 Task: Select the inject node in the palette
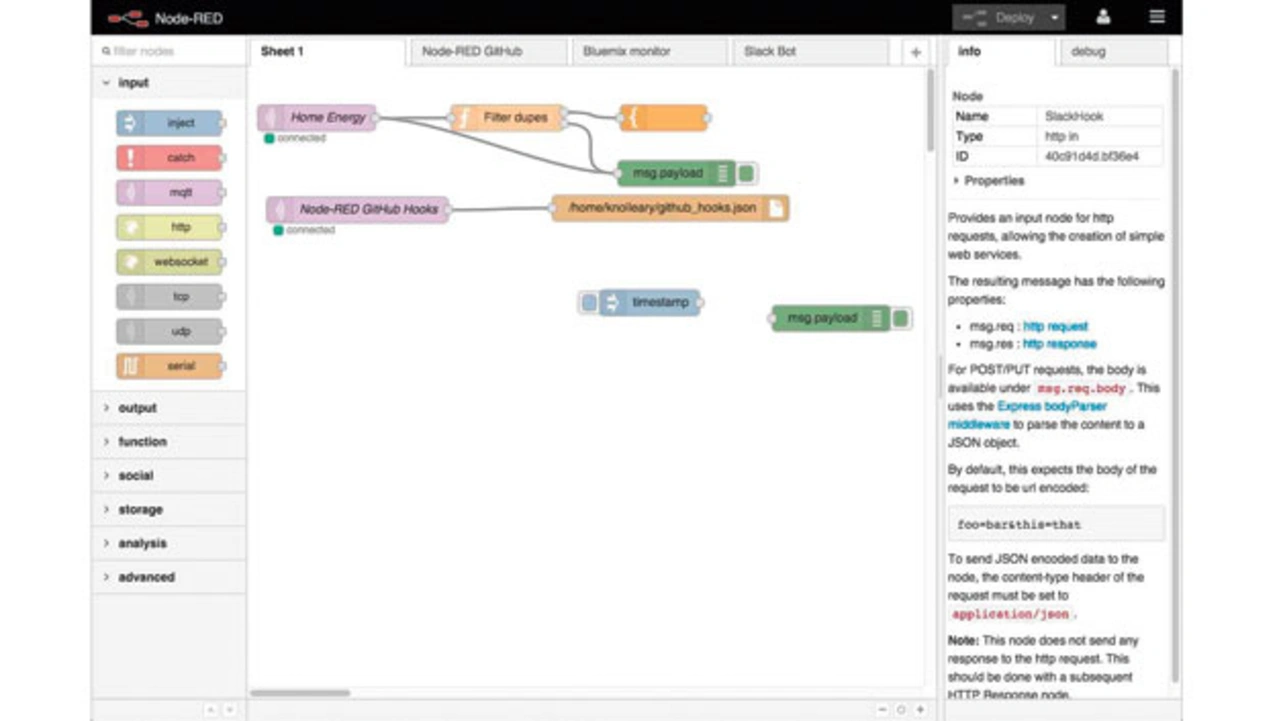169,123
